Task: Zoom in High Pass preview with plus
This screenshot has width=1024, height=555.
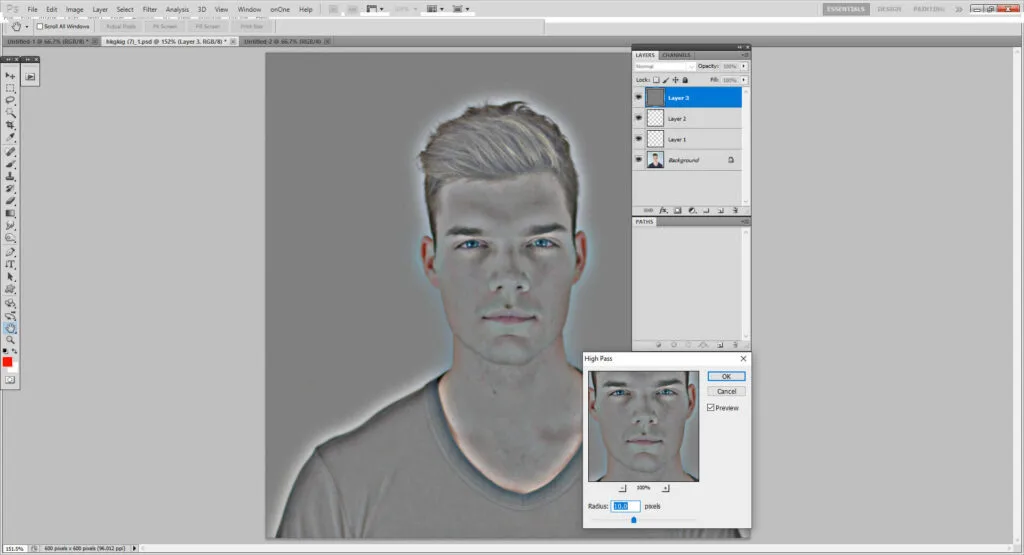Action: coord(666,487)
